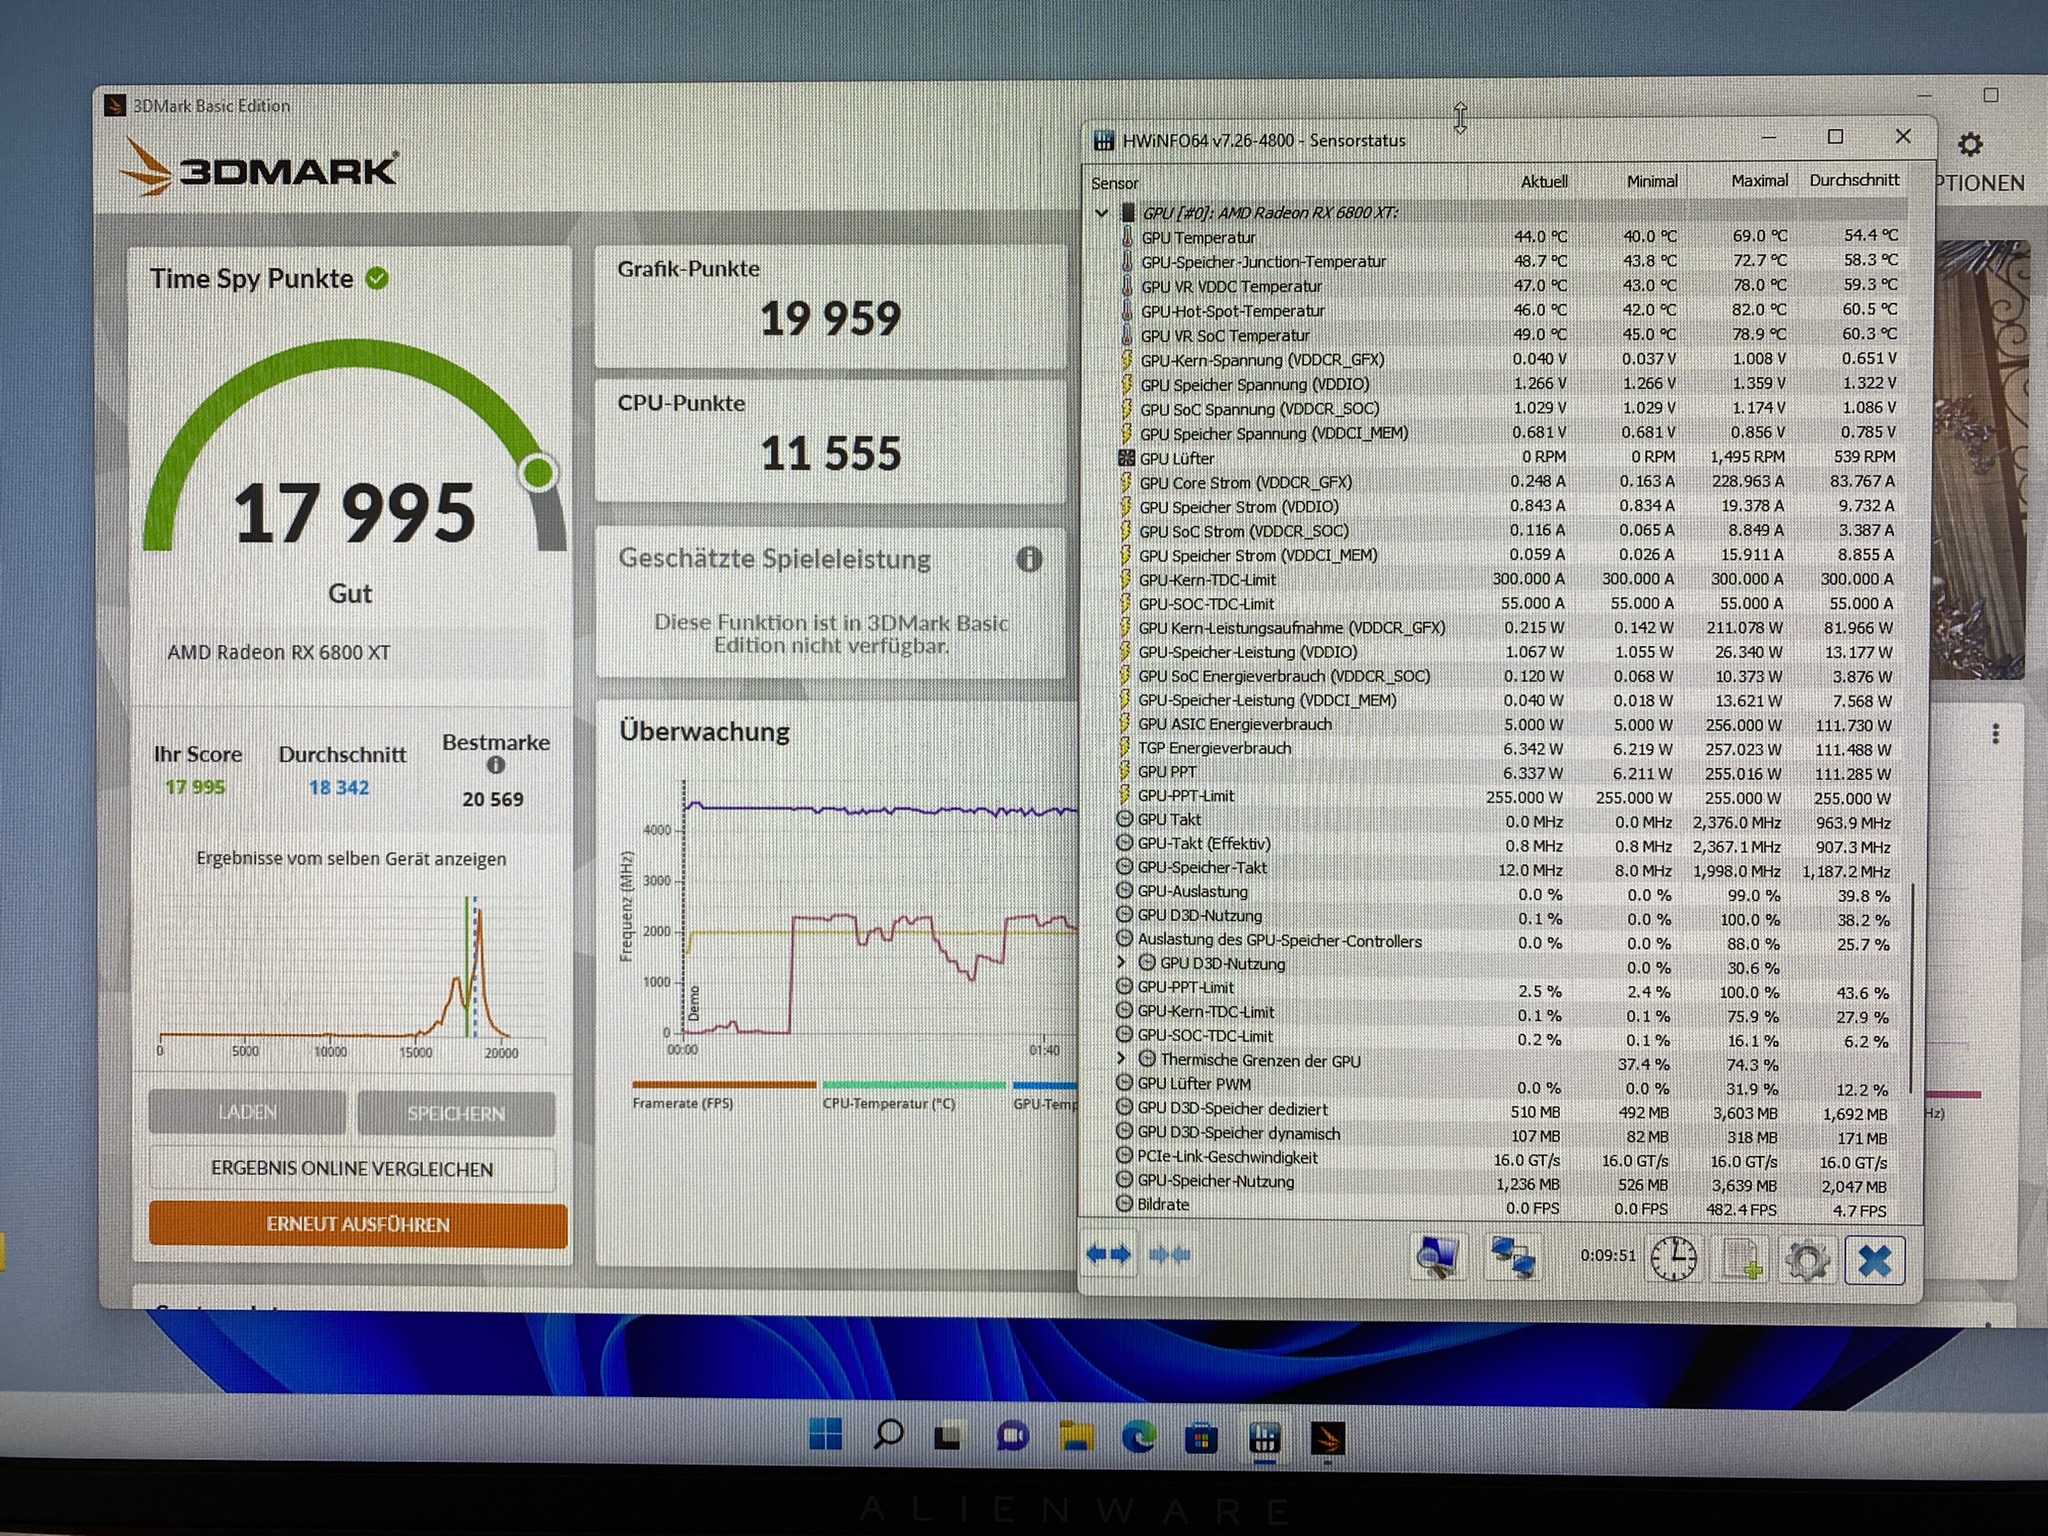This screenshot has width=2048, height=1536.
Task: Reset sensor values with the clock icon
Action: [1673, 1258]
